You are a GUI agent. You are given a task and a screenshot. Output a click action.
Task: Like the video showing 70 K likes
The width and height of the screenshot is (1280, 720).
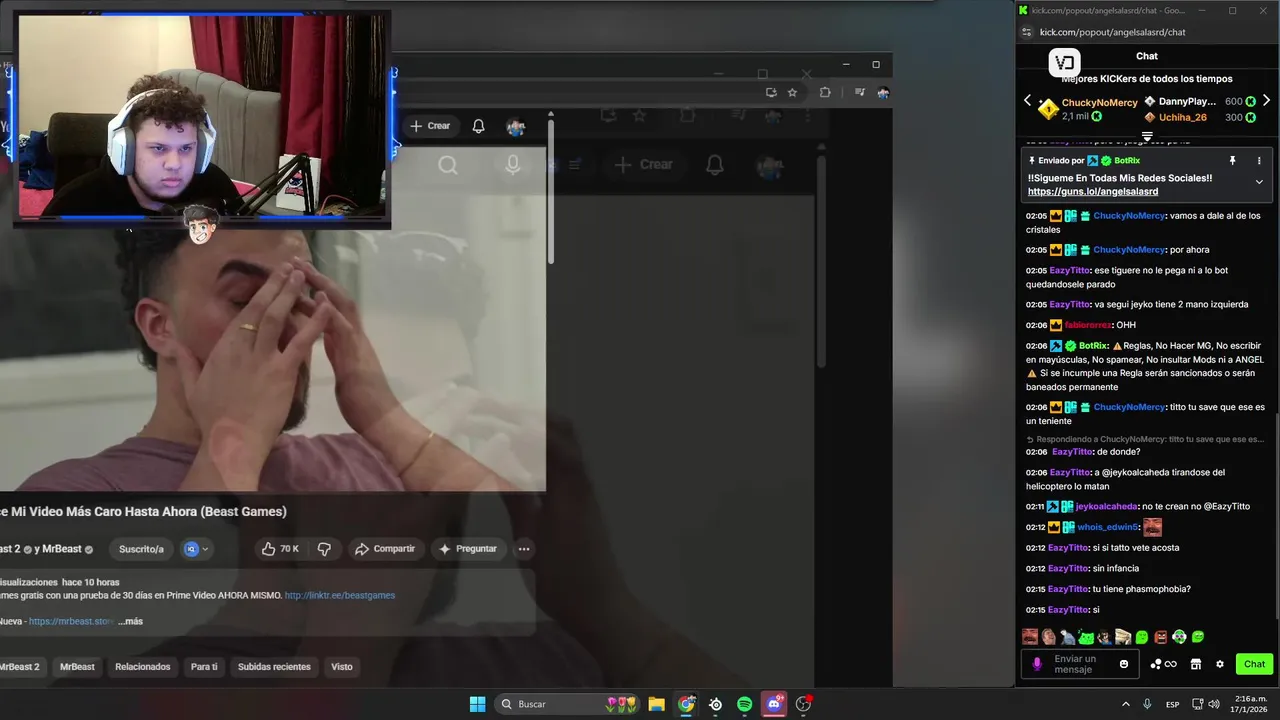point(280,549)
